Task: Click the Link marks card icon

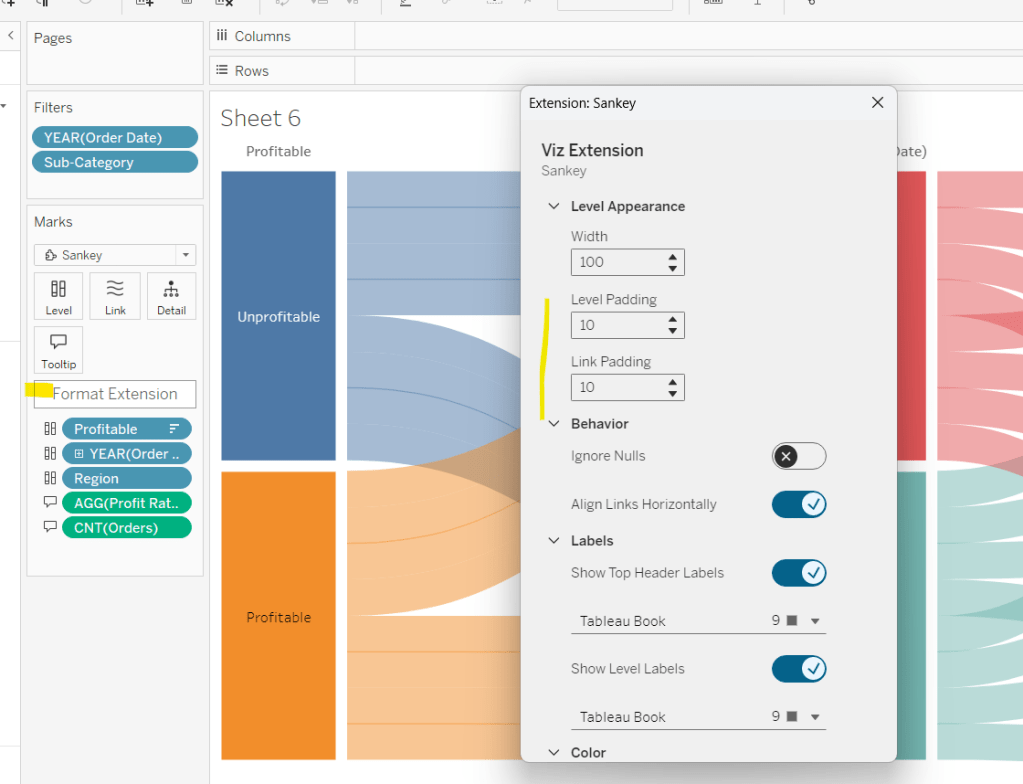Action: (x=115, y=296)
